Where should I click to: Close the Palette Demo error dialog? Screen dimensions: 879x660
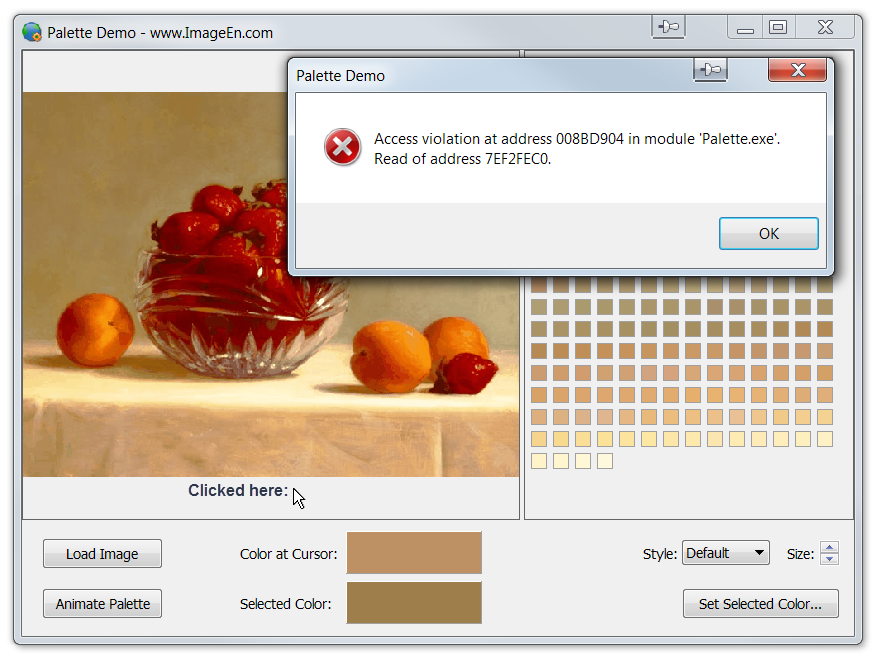coord(797,70)
